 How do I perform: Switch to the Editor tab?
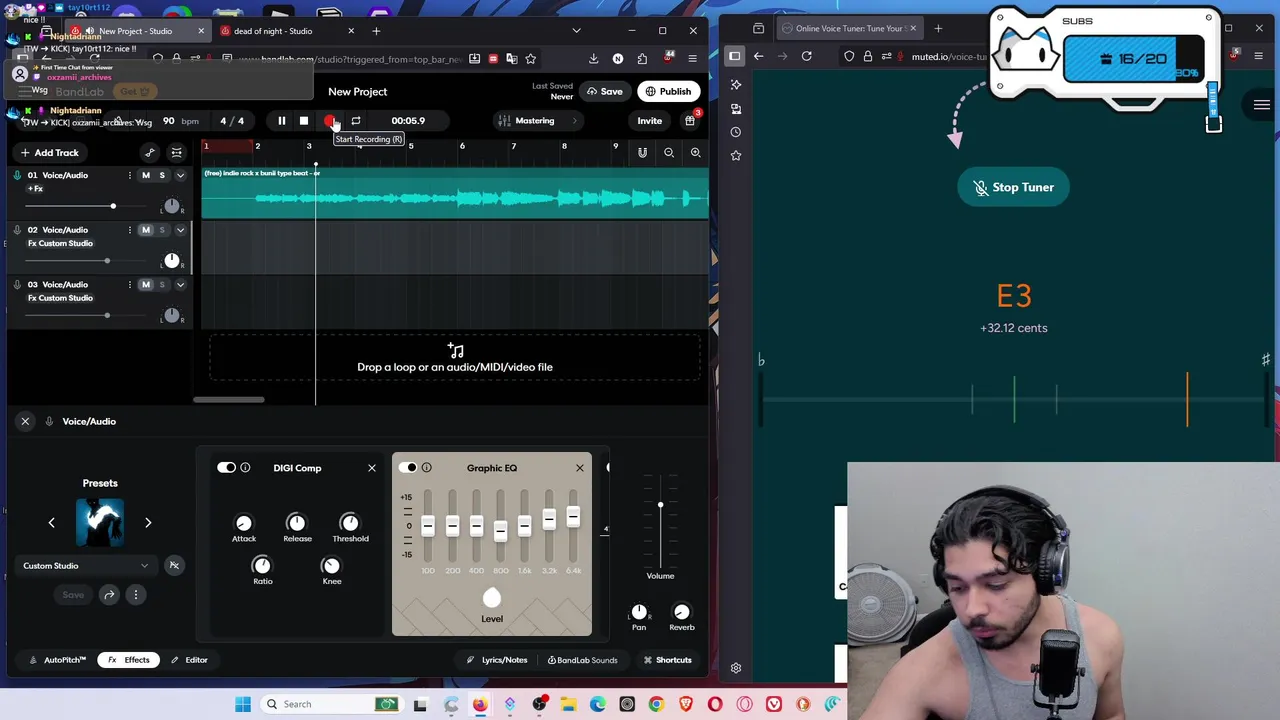(189, 660)
